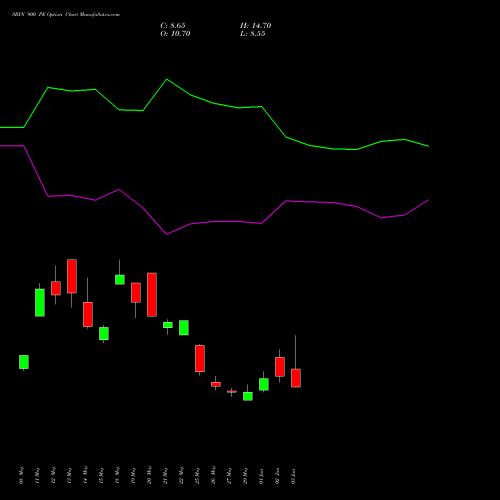This screenshot has width=500, height=500.
Task: Click the high value H: 14.70
Action: pyautogui.click(x=255, y=26)
